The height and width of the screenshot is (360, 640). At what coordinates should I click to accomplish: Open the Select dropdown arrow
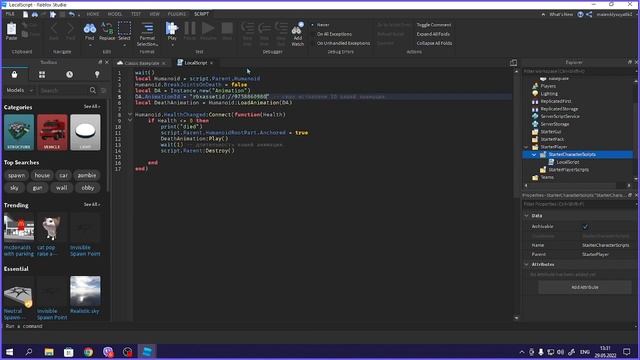[124, 45]
